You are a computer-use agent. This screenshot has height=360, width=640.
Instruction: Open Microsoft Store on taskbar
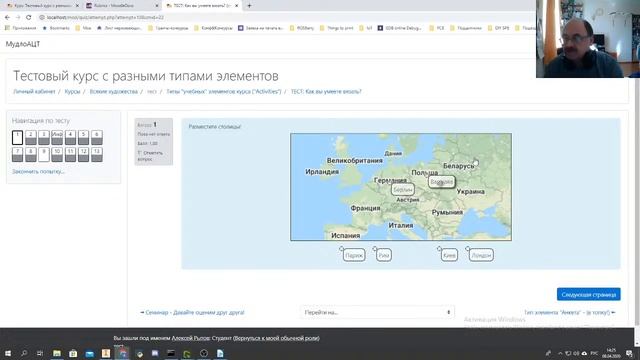coord(73,353)
